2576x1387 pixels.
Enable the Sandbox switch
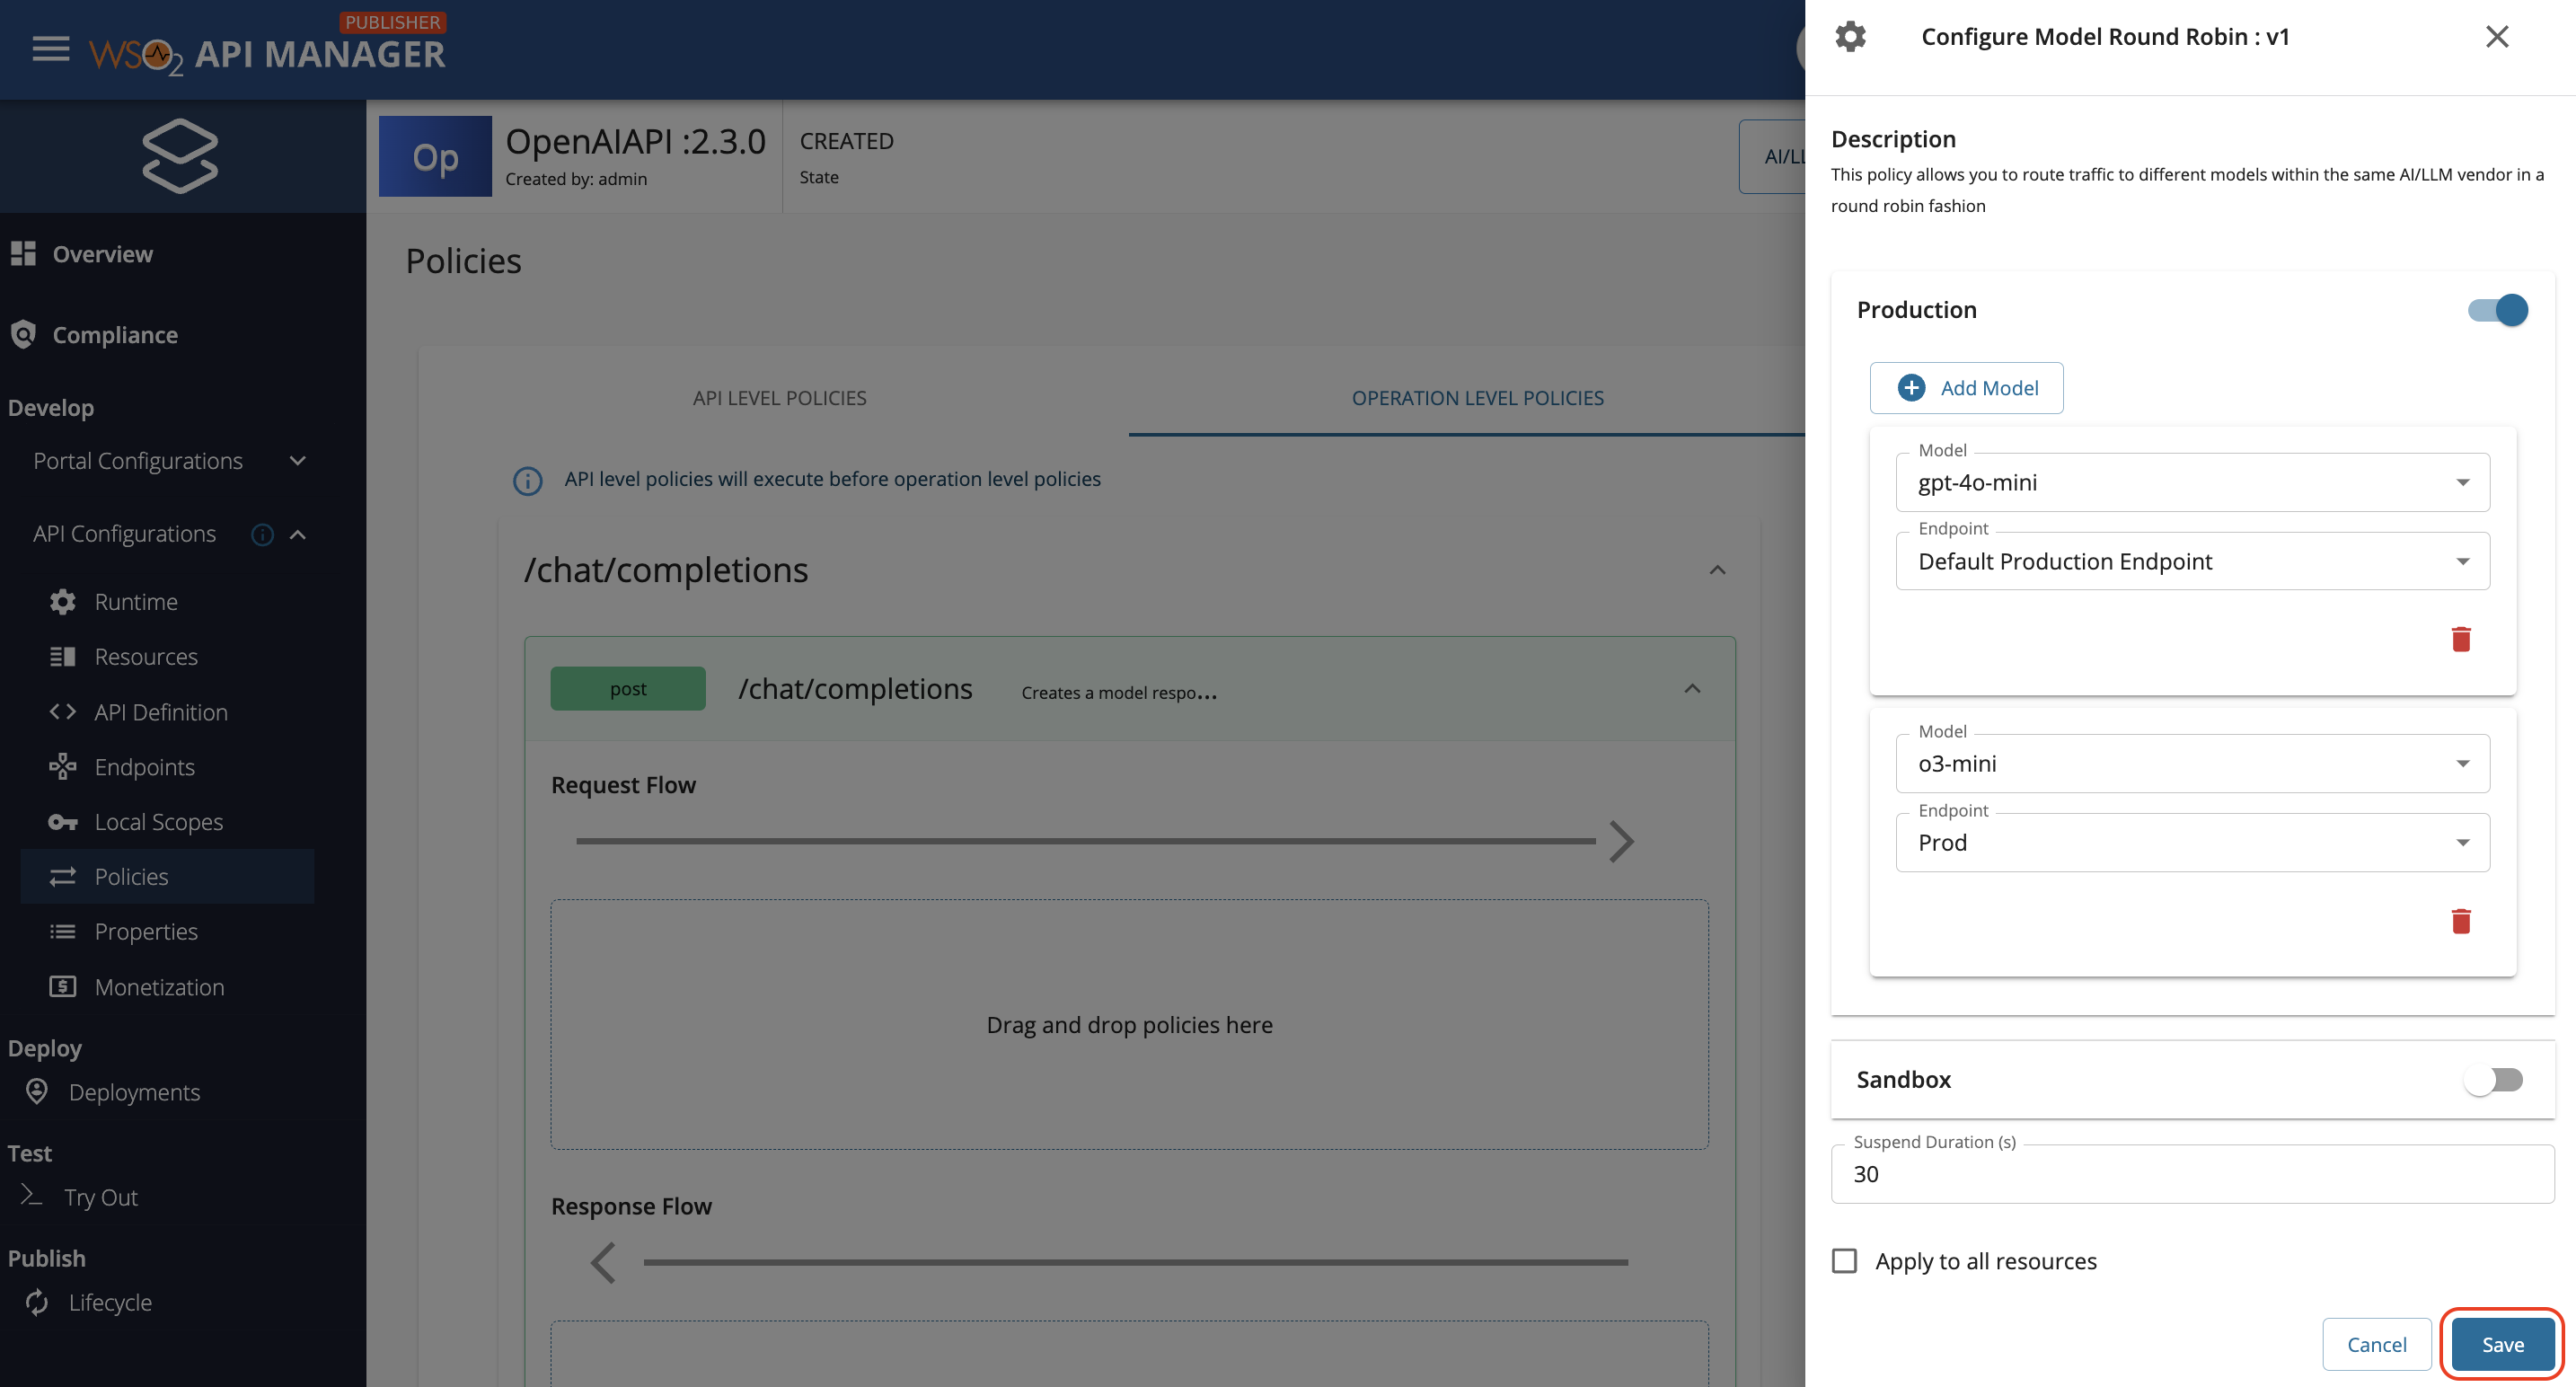tap(2493, 1080)
